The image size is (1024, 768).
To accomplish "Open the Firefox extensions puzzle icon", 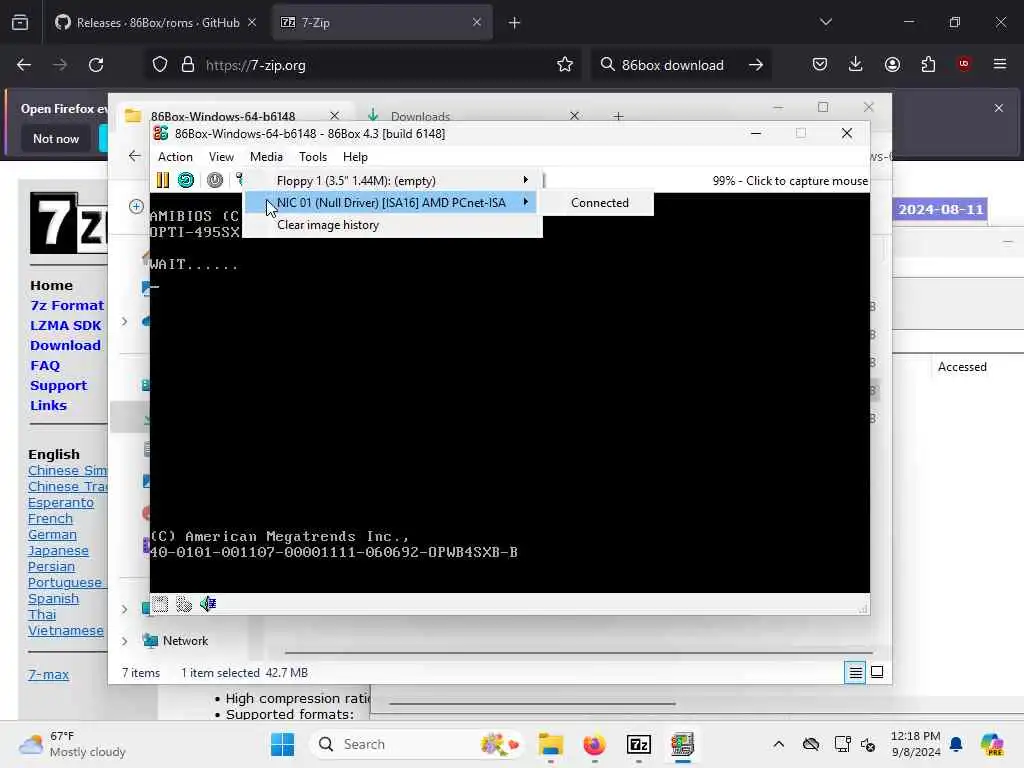I will point(928,65).
